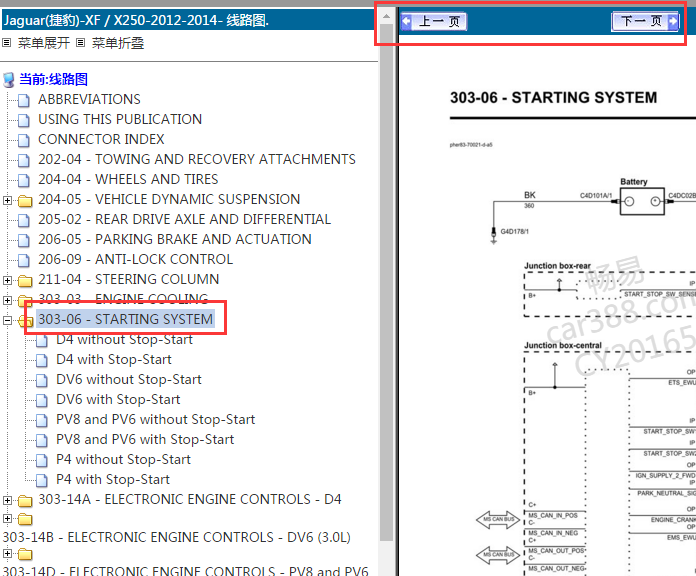Click the 菜单展开 expand icon

point(6,43)
